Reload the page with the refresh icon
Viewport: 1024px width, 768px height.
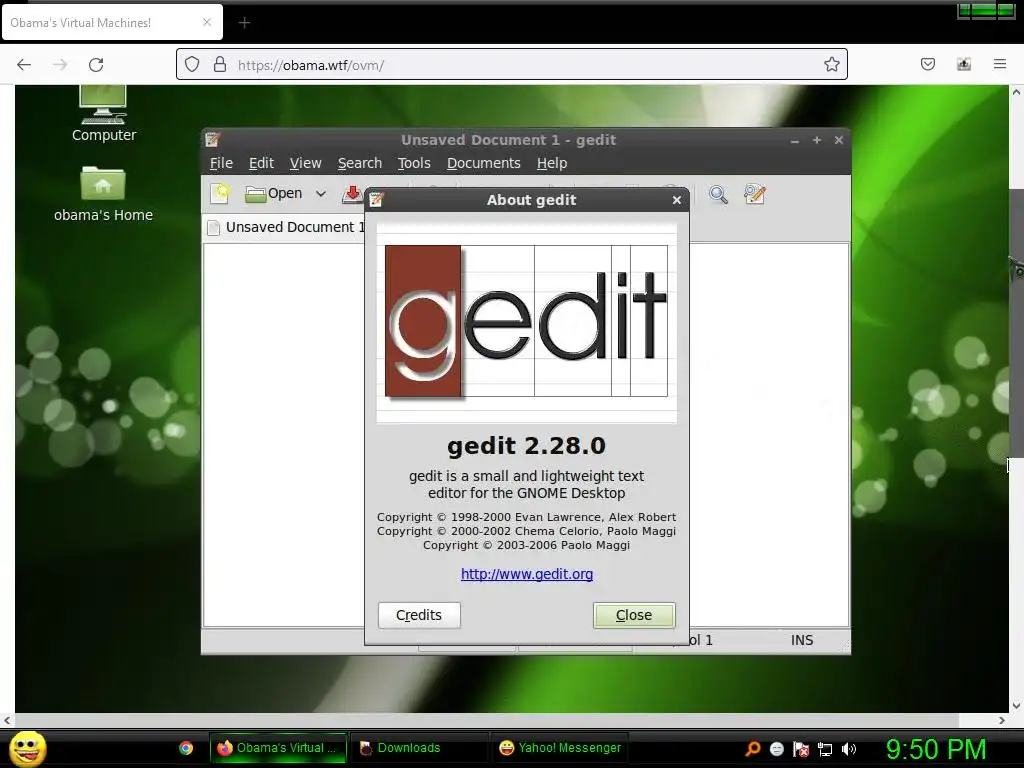point(96,65)
